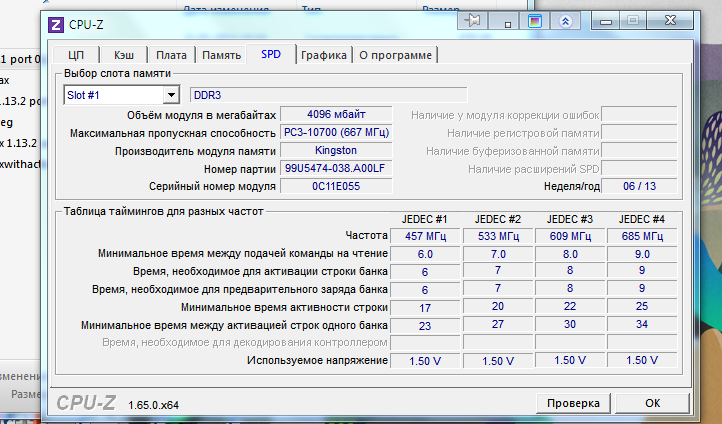Switch to the ЦП tab
Viewport: 722px width, 424px height.
(x=76, y=55)
